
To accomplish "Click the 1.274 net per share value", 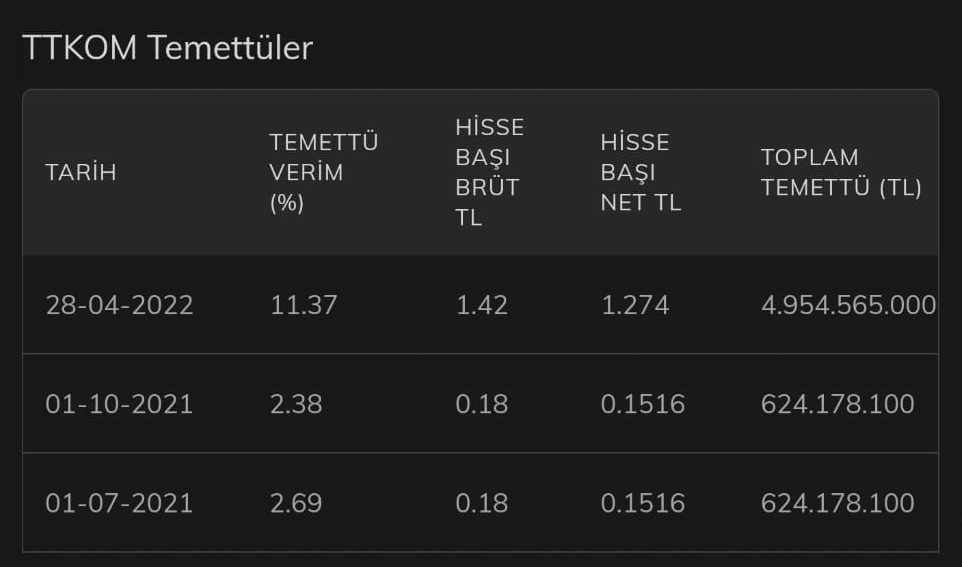I will tap(635, 305).
